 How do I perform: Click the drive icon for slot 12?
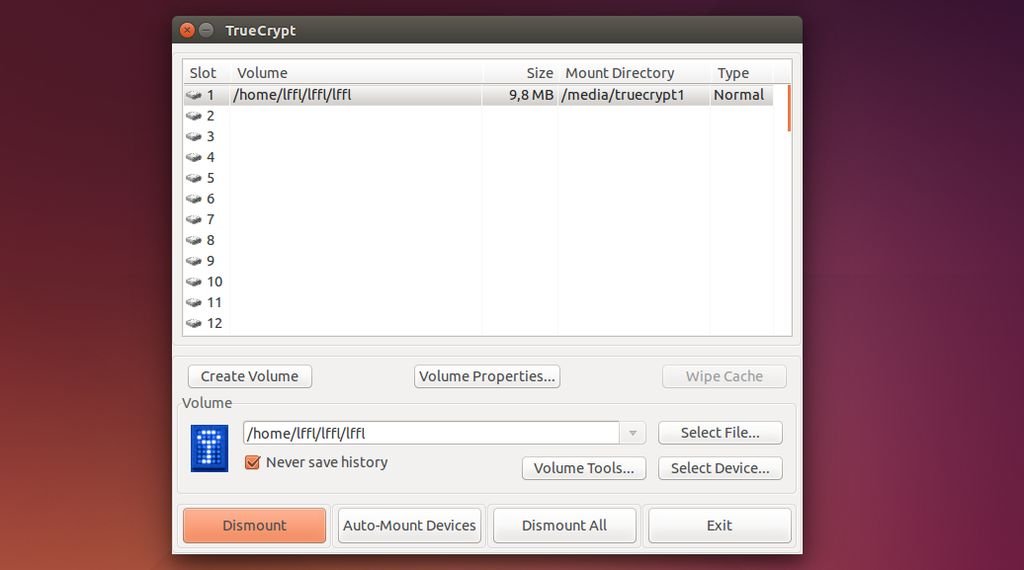tap(194, 324)
